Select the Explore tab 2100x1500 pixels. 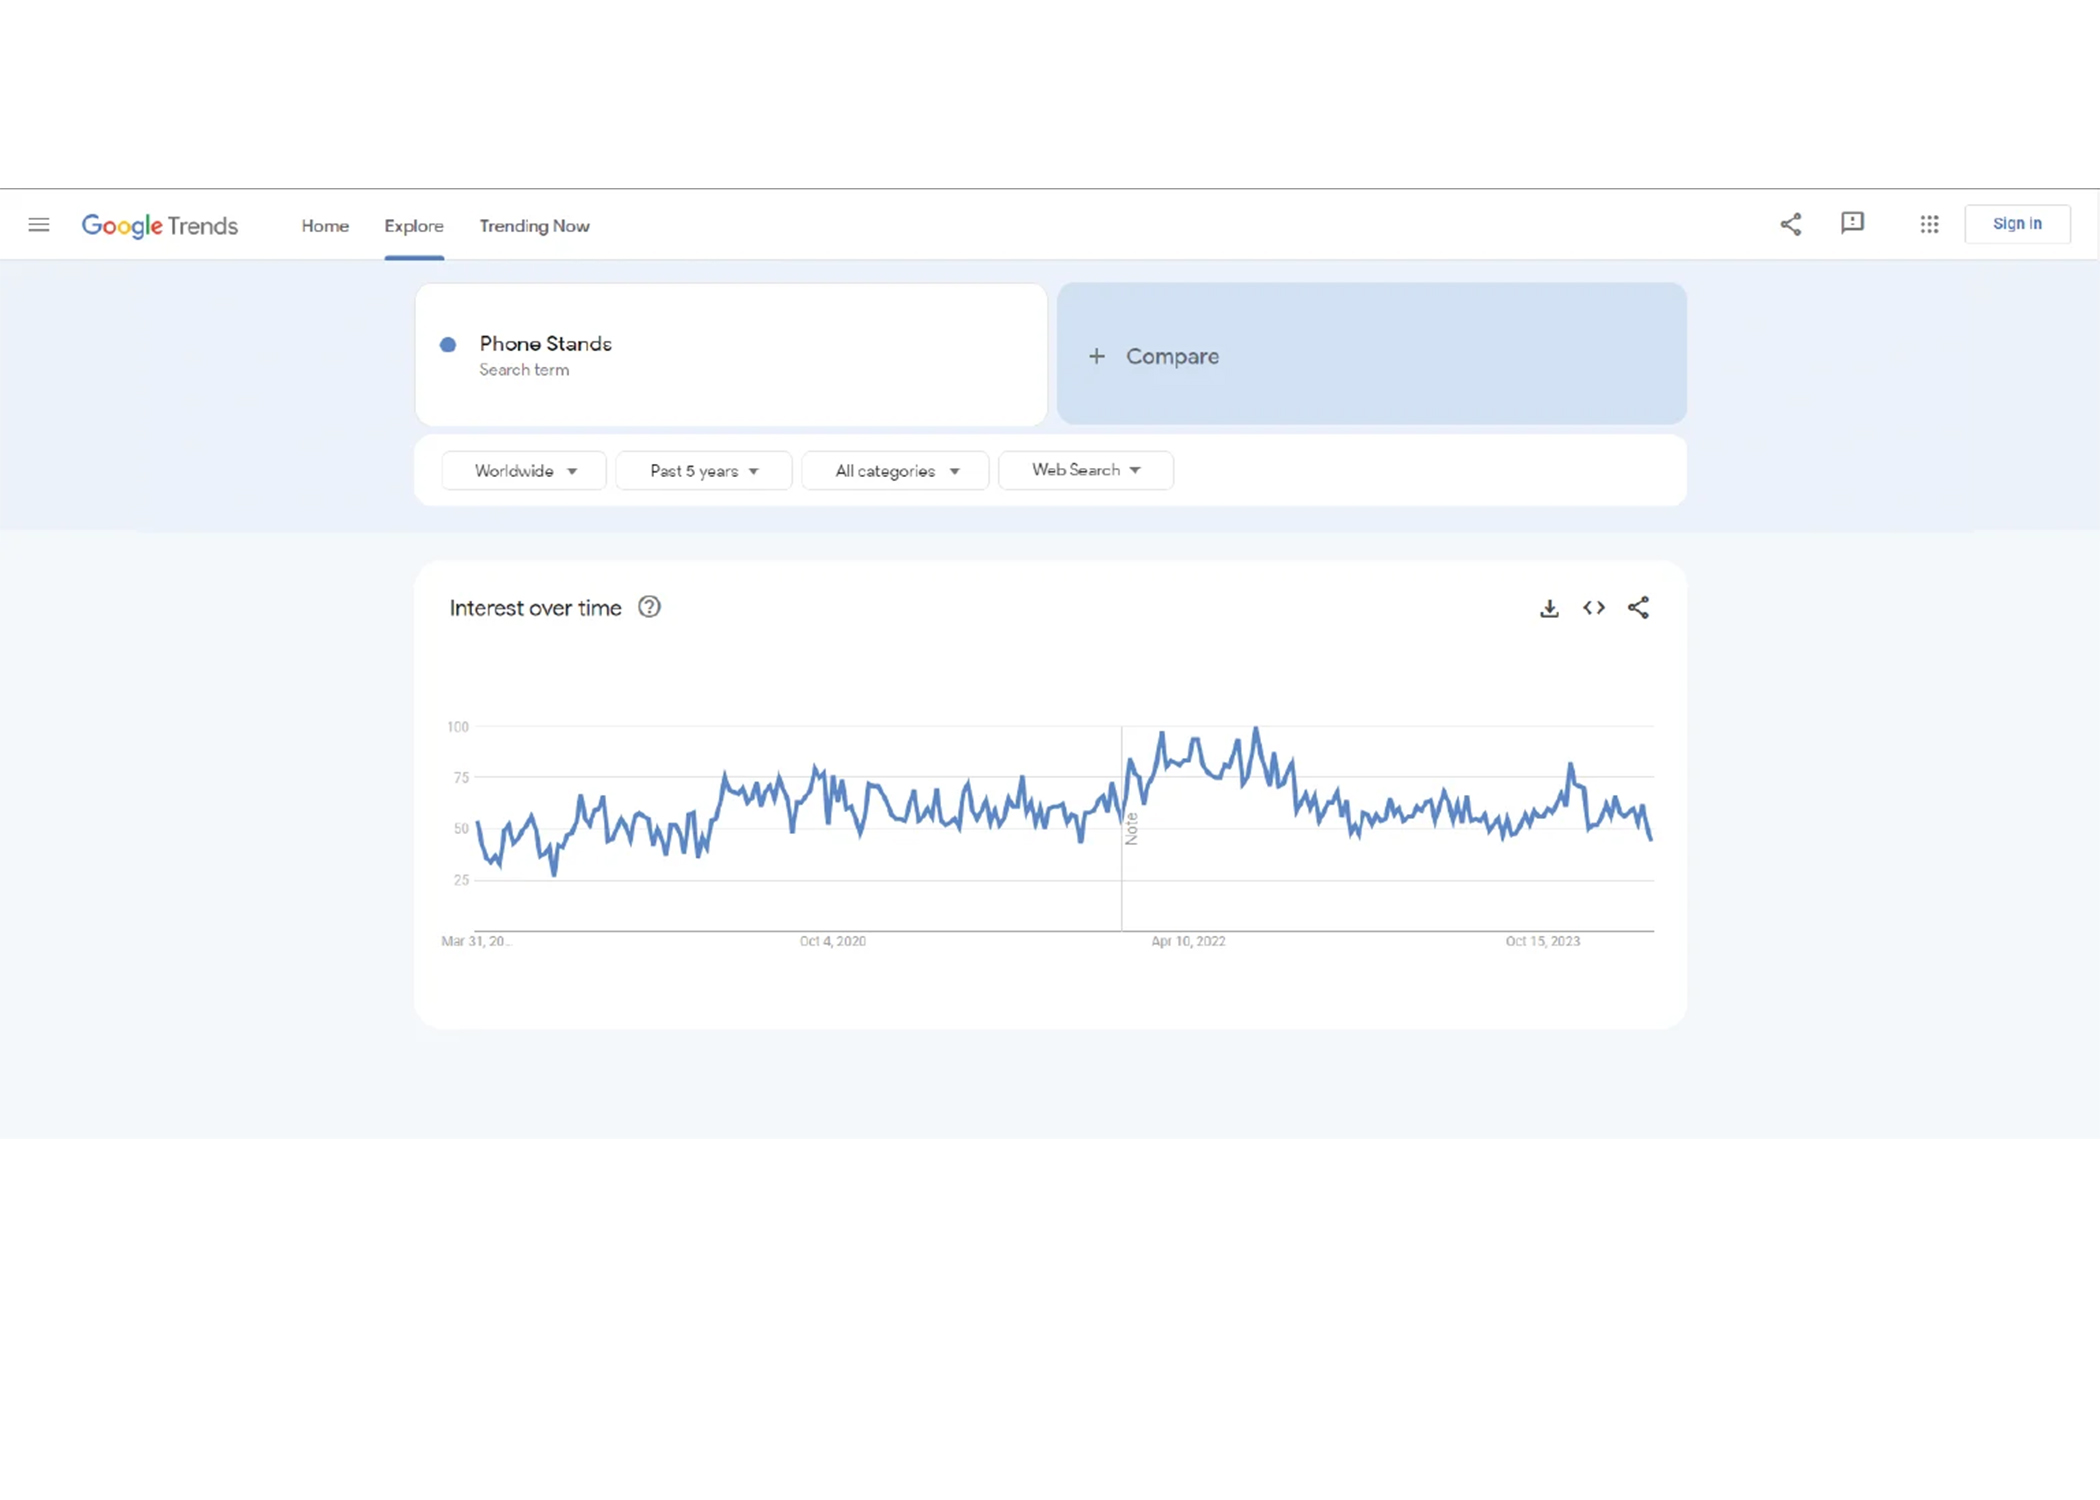pos(414,226)
